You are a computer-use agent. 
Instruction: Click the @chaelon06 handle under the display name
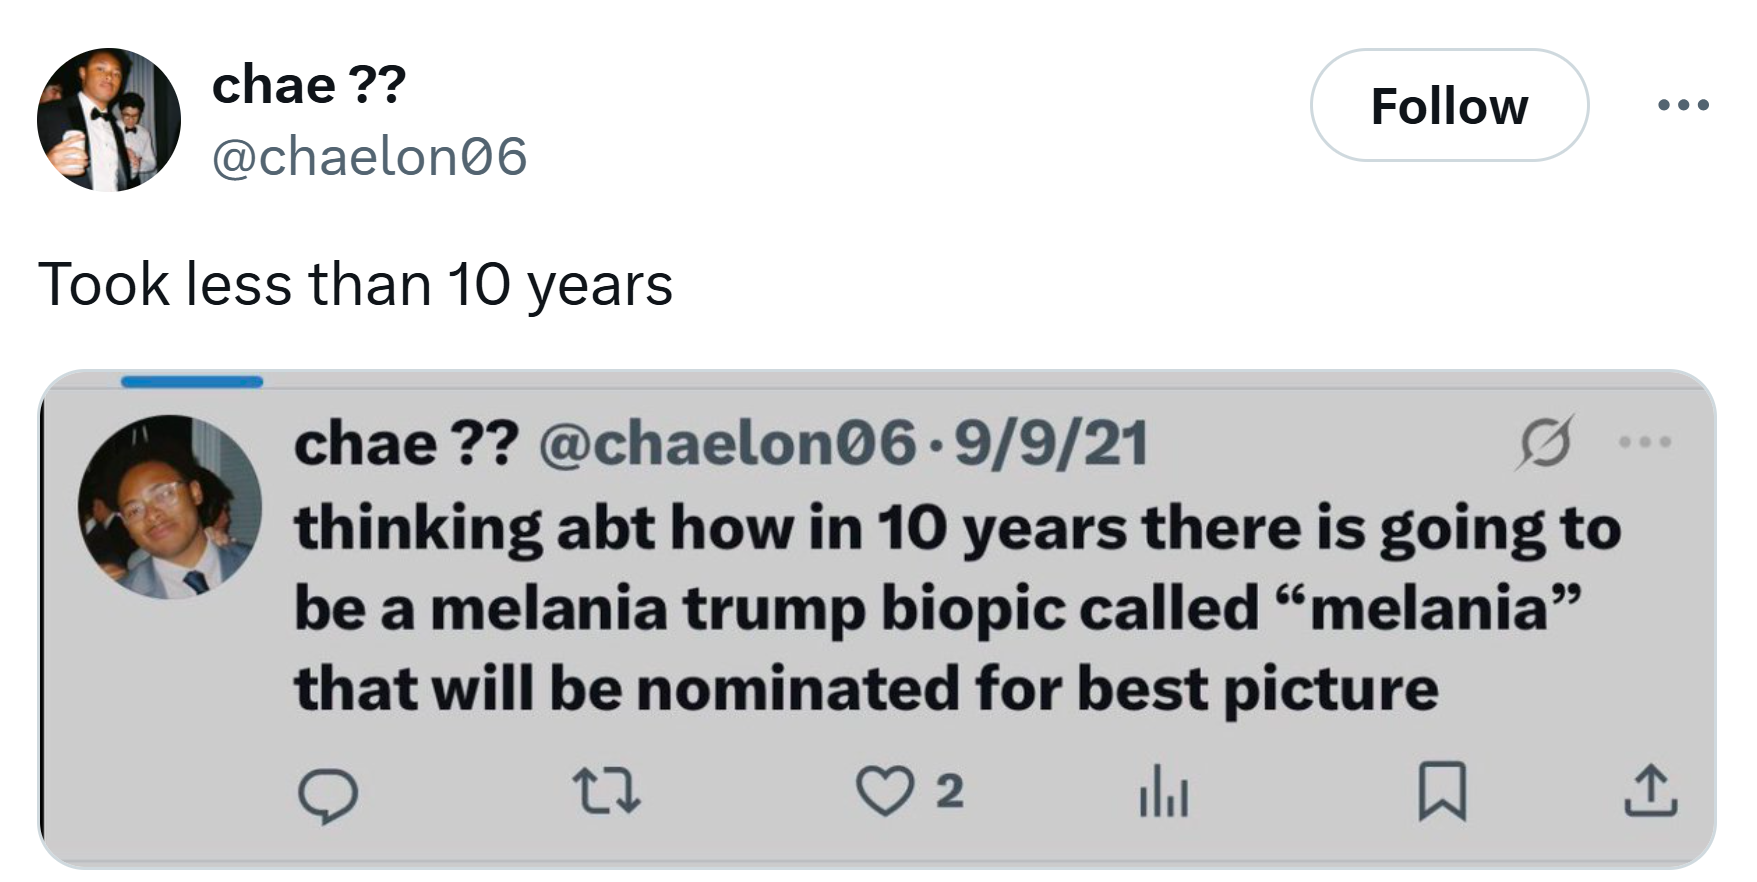[371, 158]
